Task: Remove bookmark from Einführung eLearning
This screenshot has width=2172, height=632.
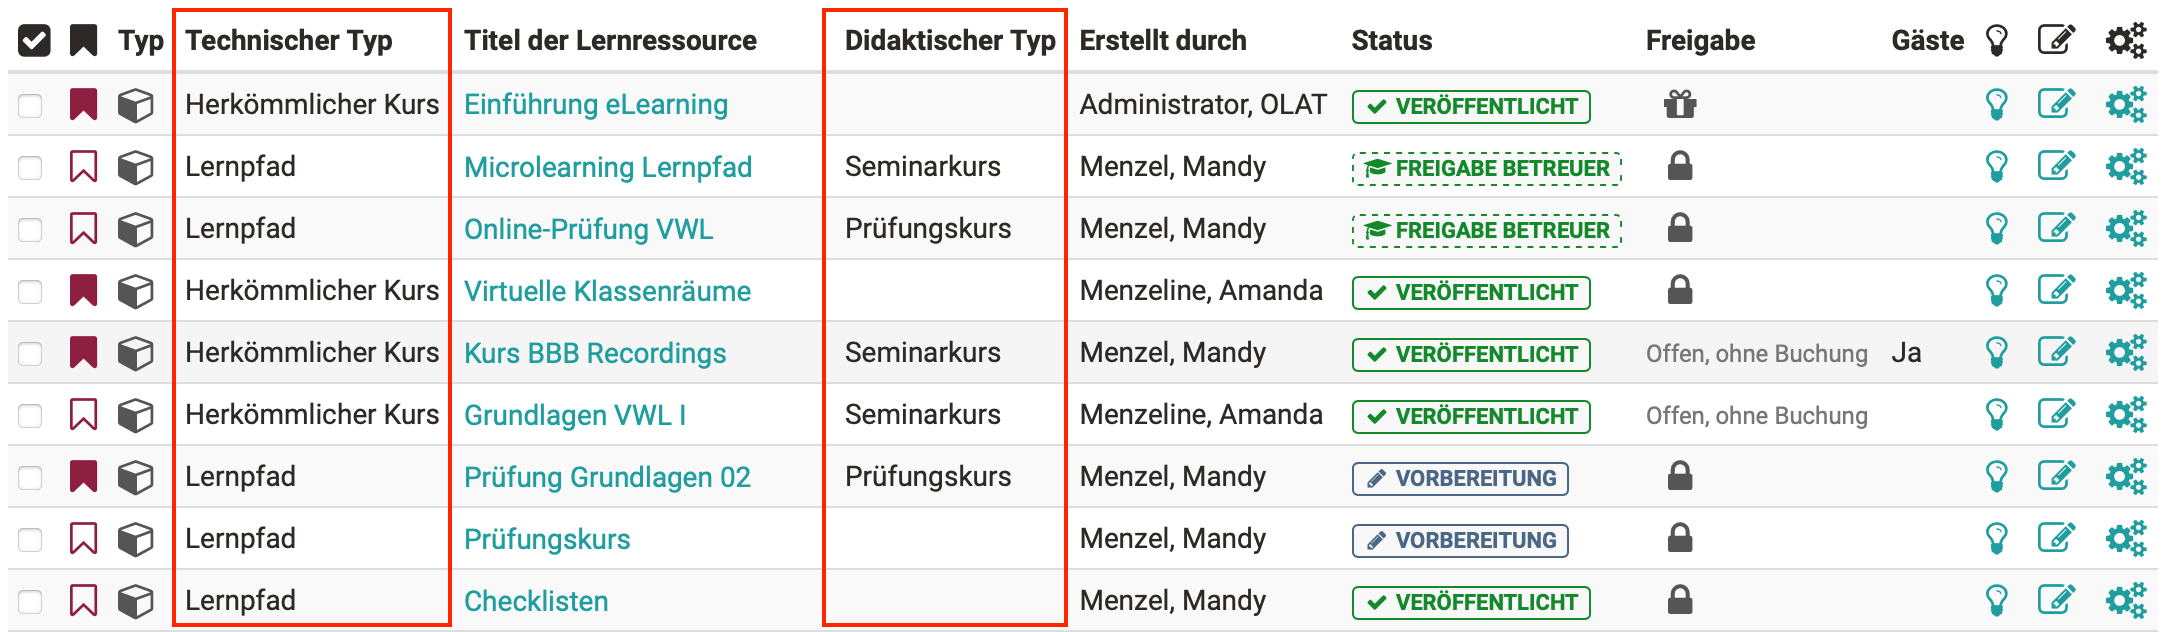Action: [x=83, y=104]
